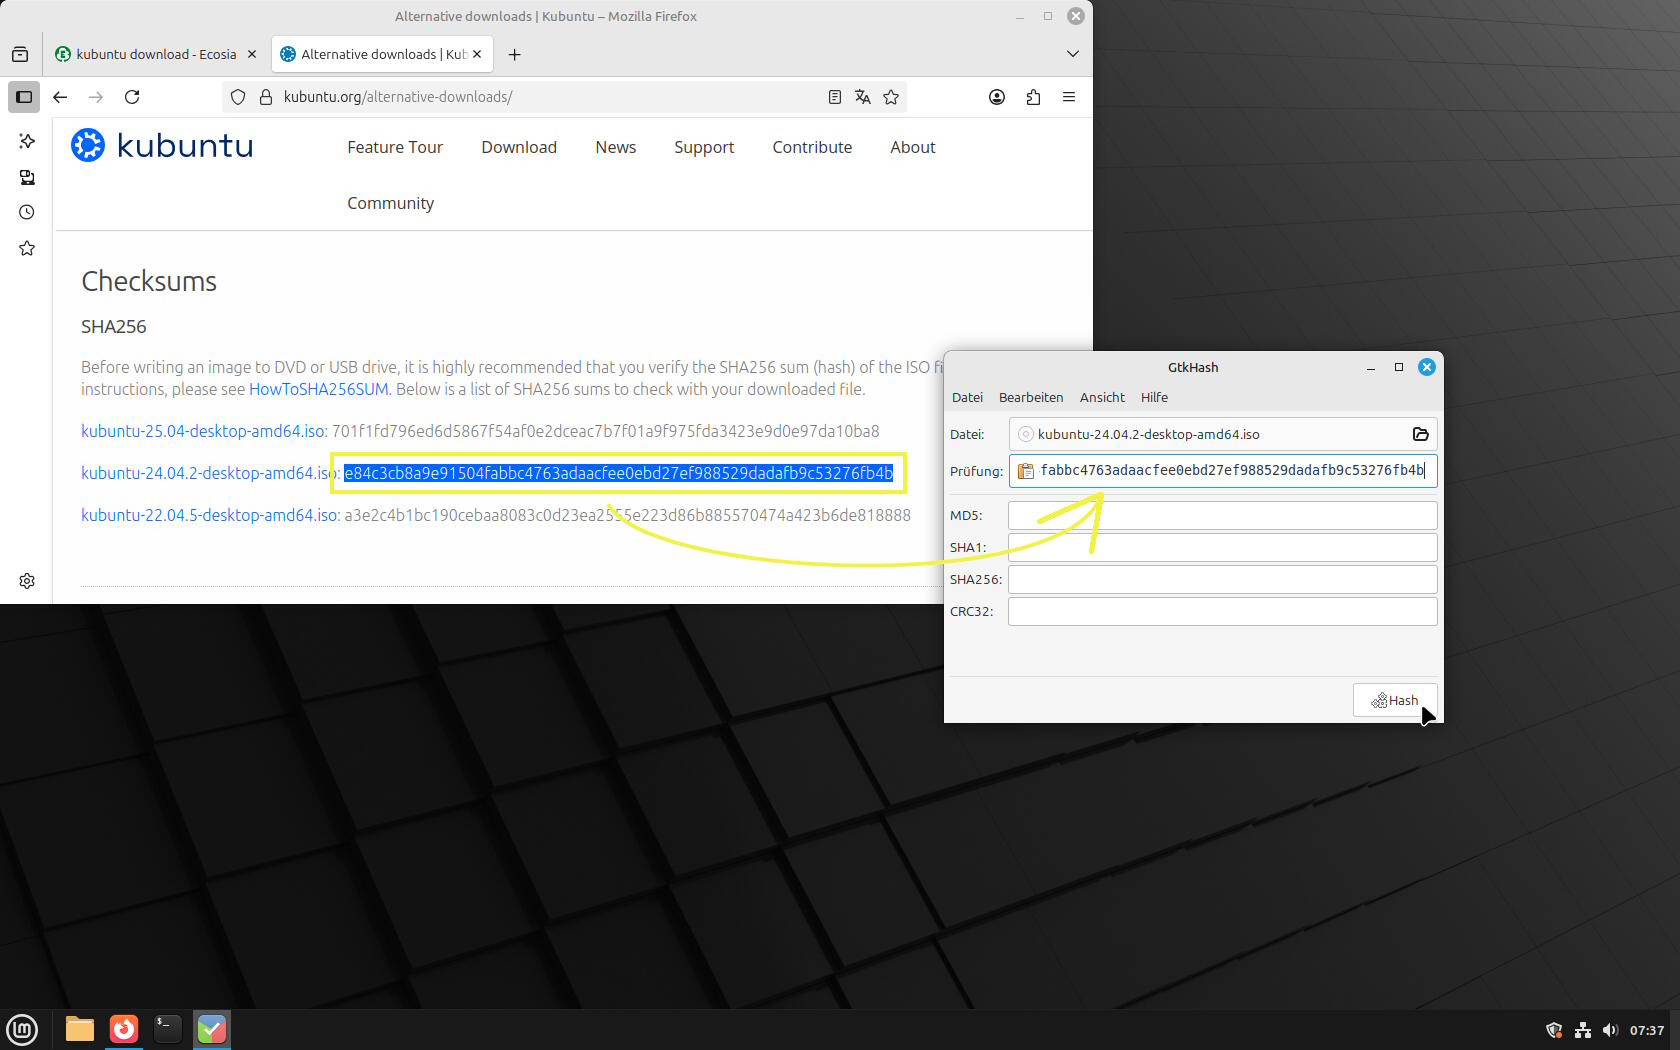The height and width of the screenshot is (1050, 1680).
Task: Open the network tray icon
Action: click(x=1583, y=1030)
